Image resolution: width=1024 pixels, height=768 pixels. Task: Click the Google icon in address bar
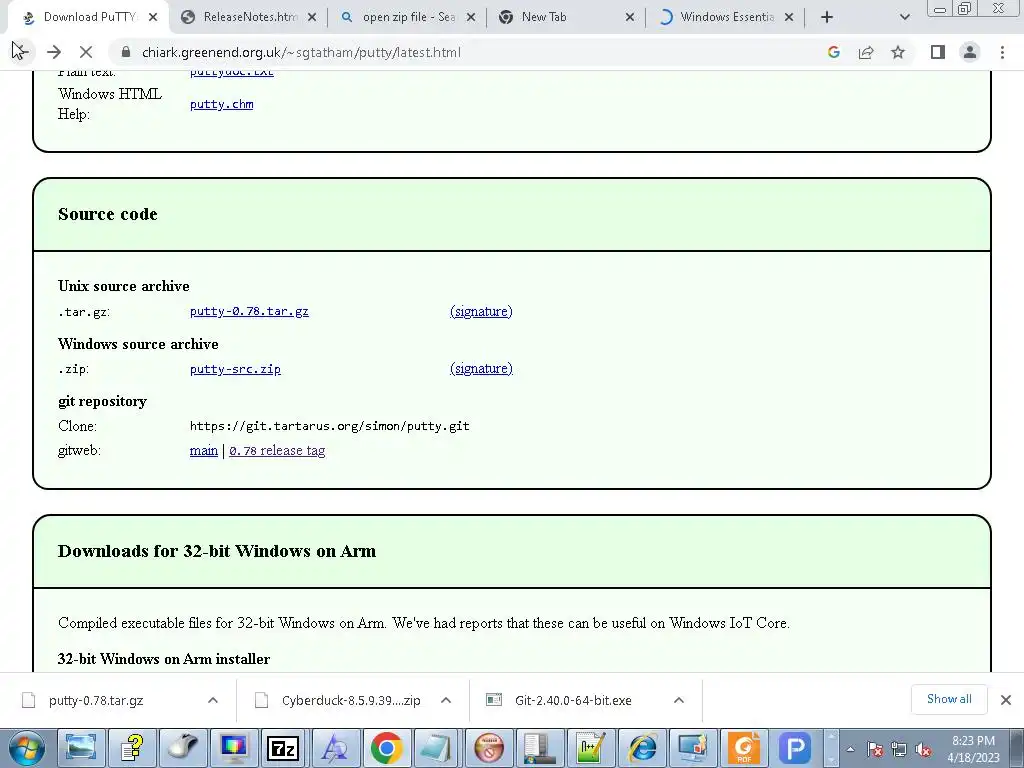click(x=833, y=52)
